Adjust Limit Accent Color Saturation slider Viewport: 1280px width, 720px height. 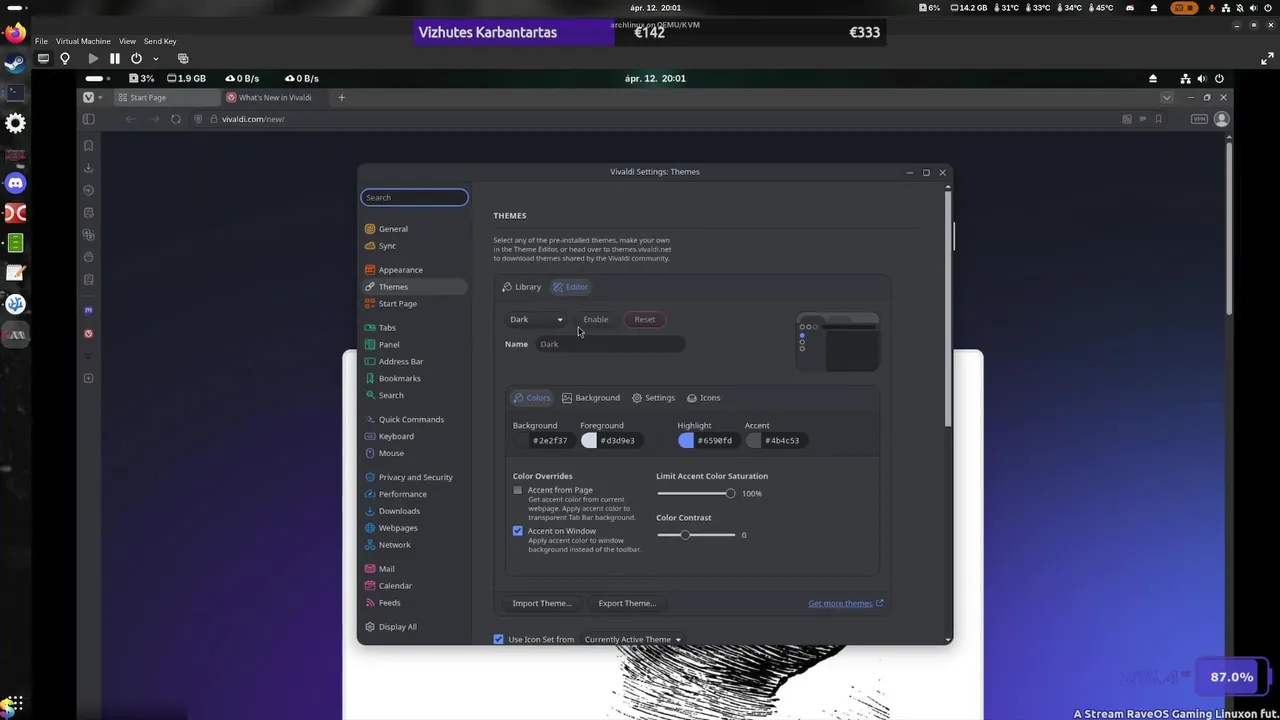pyautogui.click(x=696, y=493)
